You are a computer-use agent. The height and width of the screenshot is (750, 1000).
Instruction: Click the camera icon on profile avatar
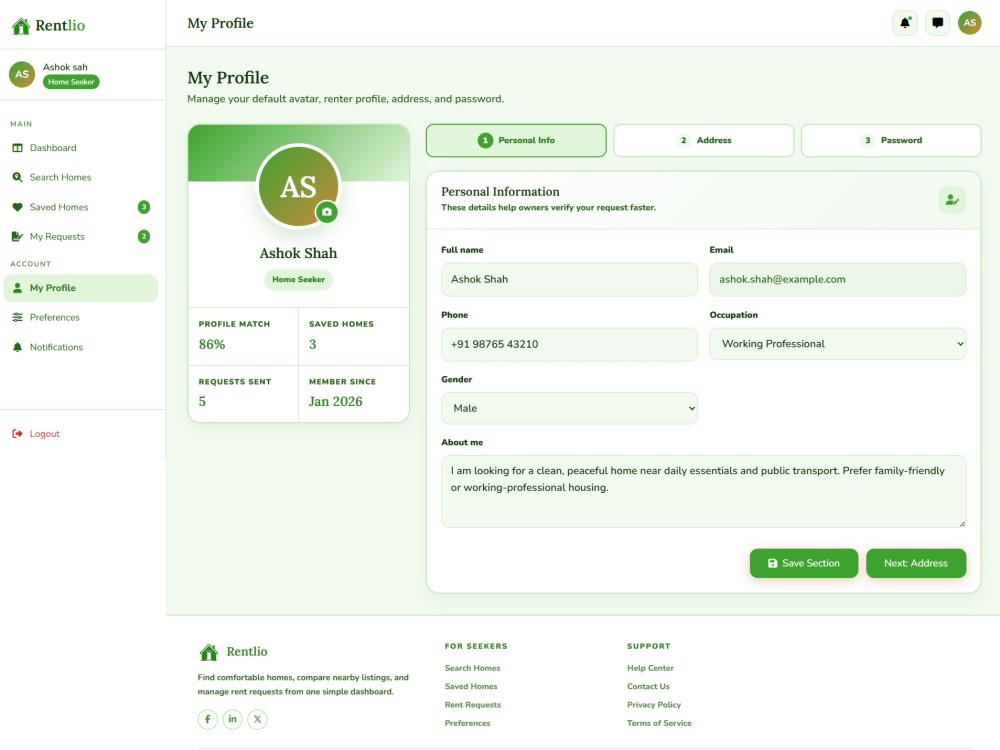(327, 212)
